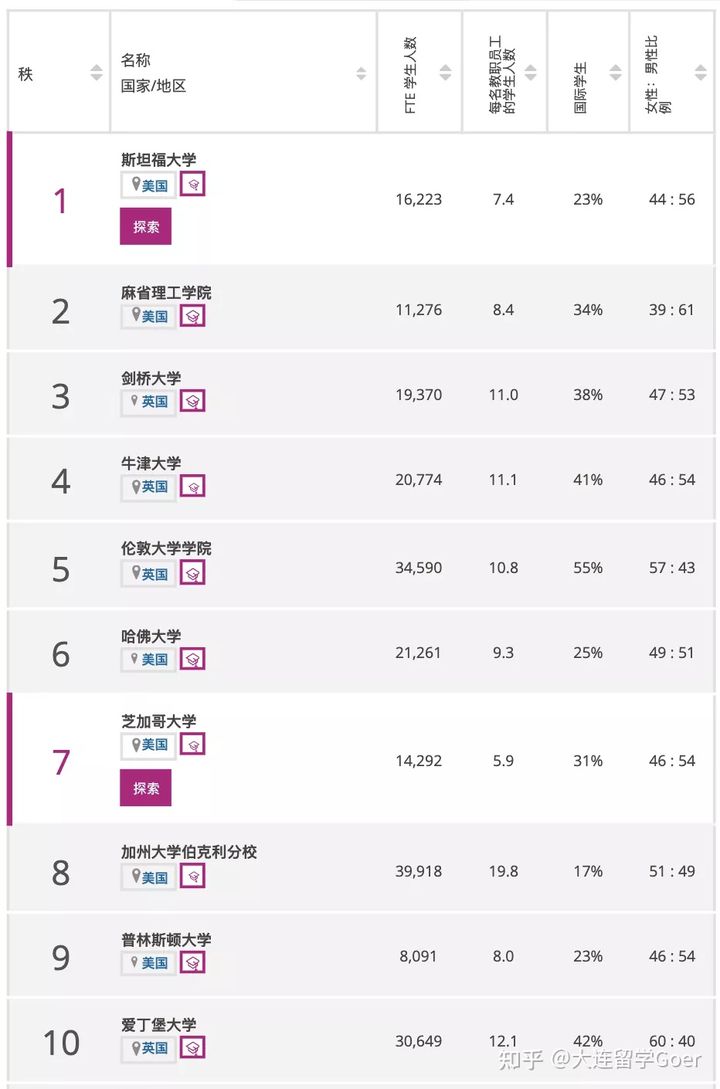Sort by FTE 学生人数 column arrows
The height and width of the screenshot is (1089, 720).
[446, 72]
